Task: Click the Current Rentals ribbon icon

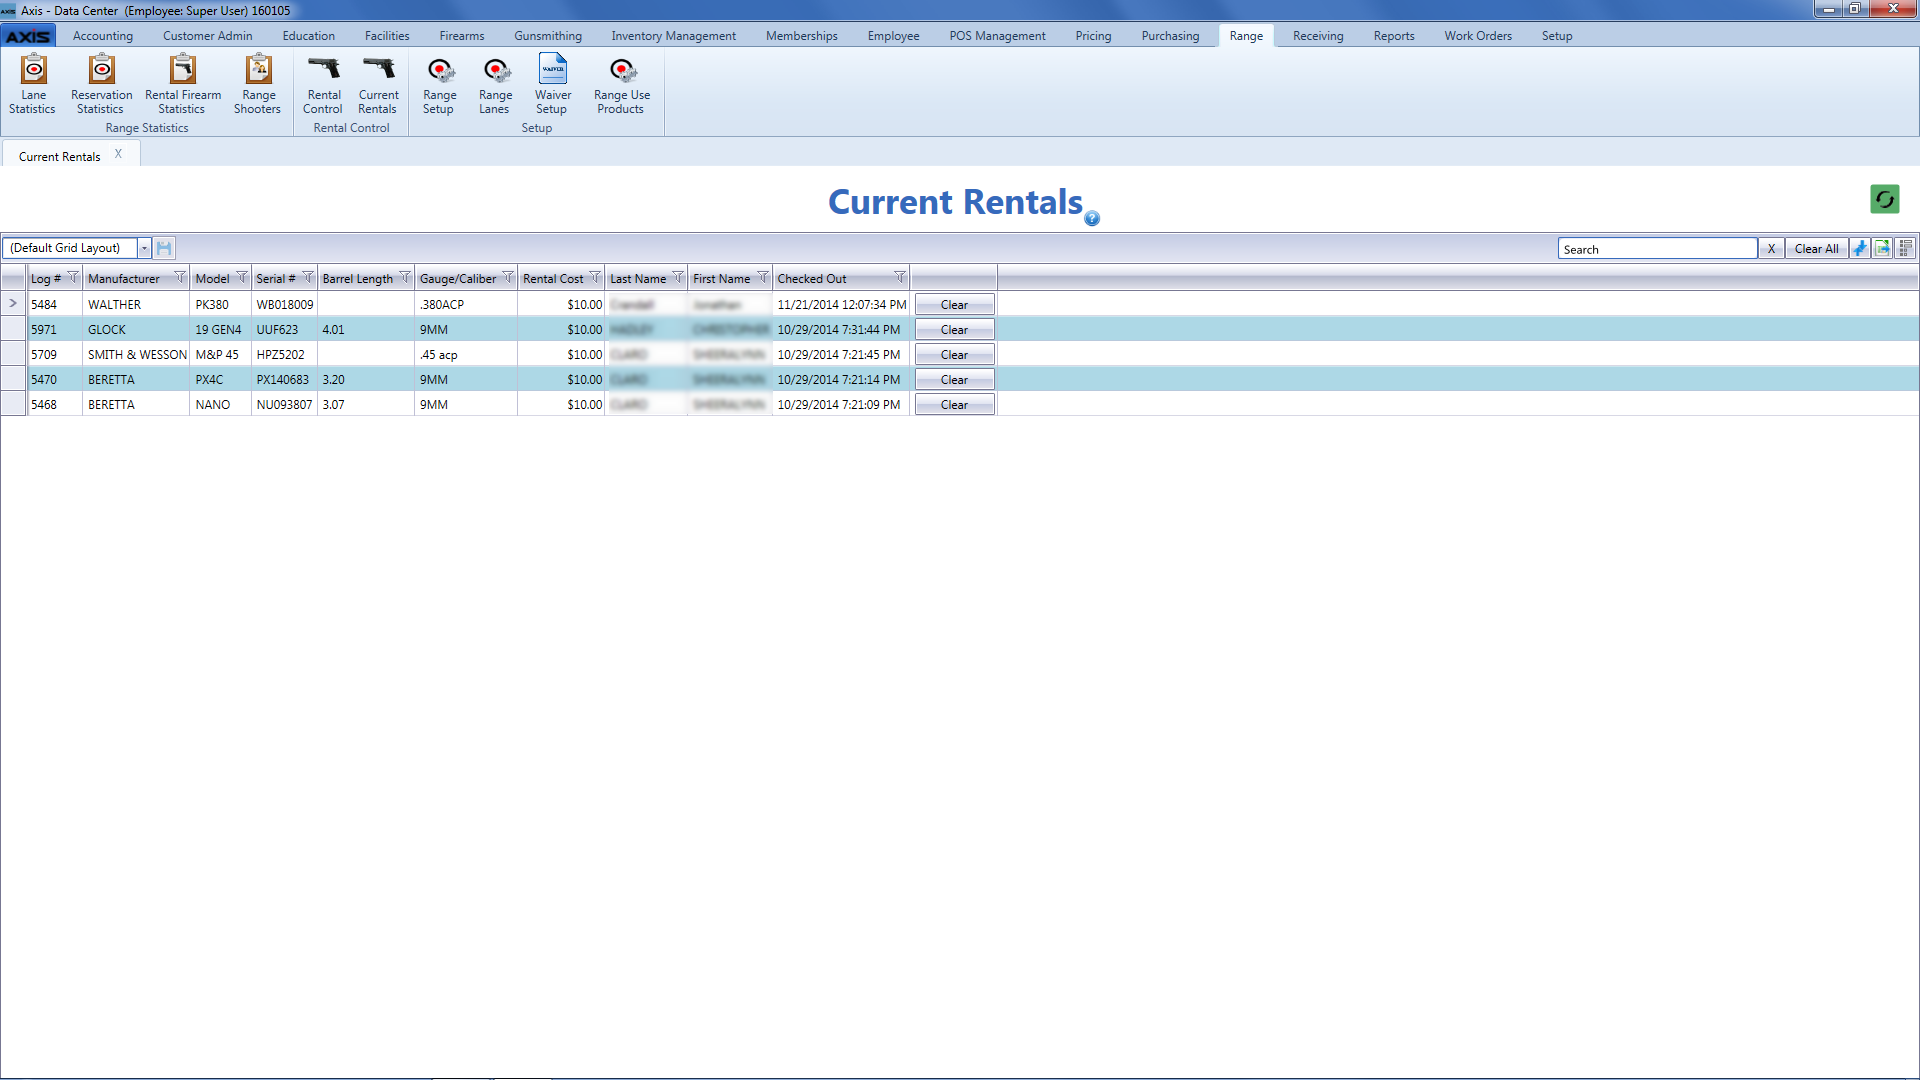Action: point(378,85)
